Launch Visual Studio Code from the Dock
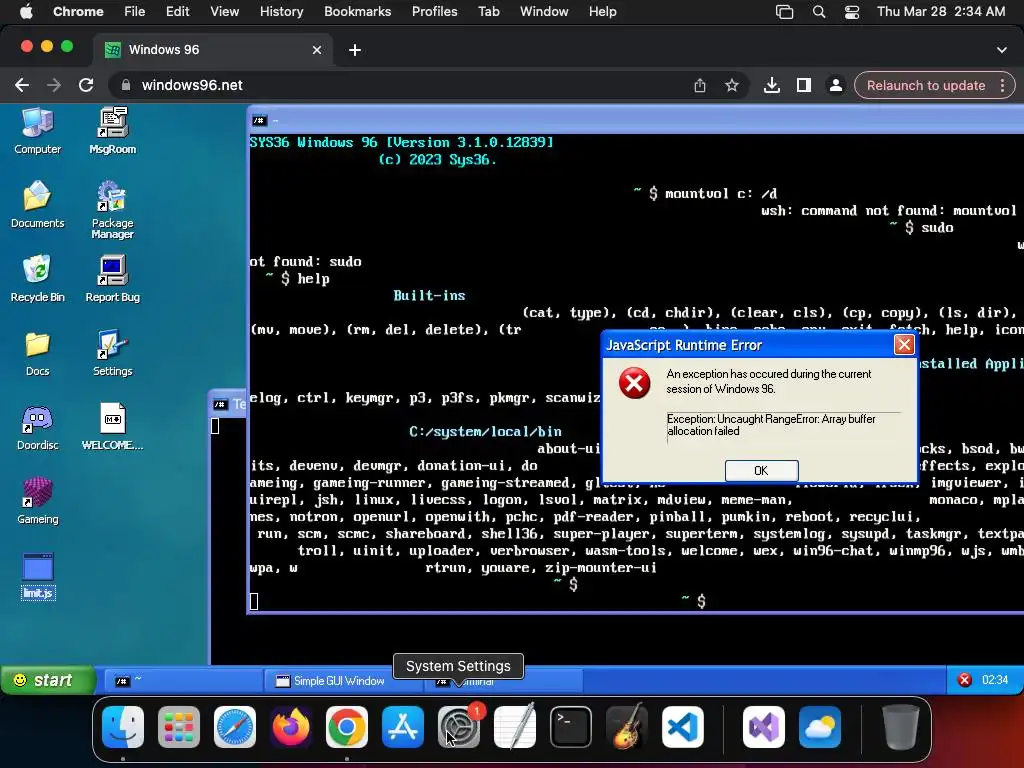The image size is (1024, 768). click(x=682, y=727)
